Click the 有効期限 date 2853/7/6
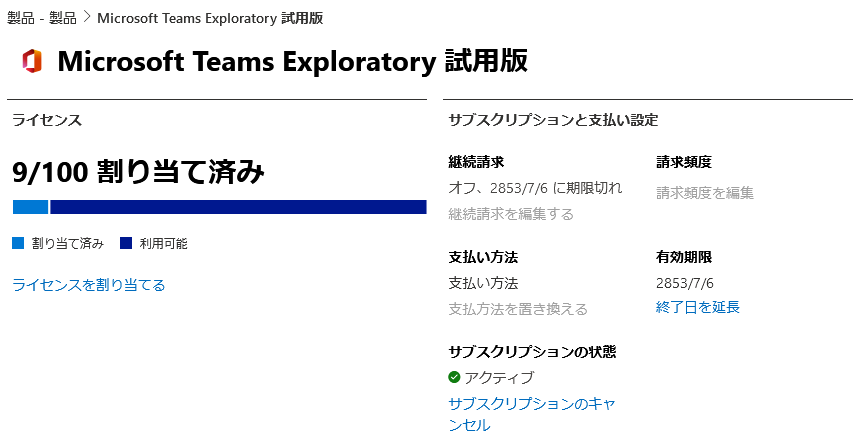 [685, 283]
